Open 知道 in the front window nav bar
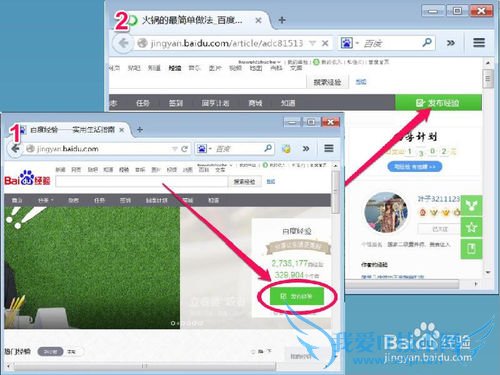This screenshot has width=500, height=375. [x=213, y=200]
